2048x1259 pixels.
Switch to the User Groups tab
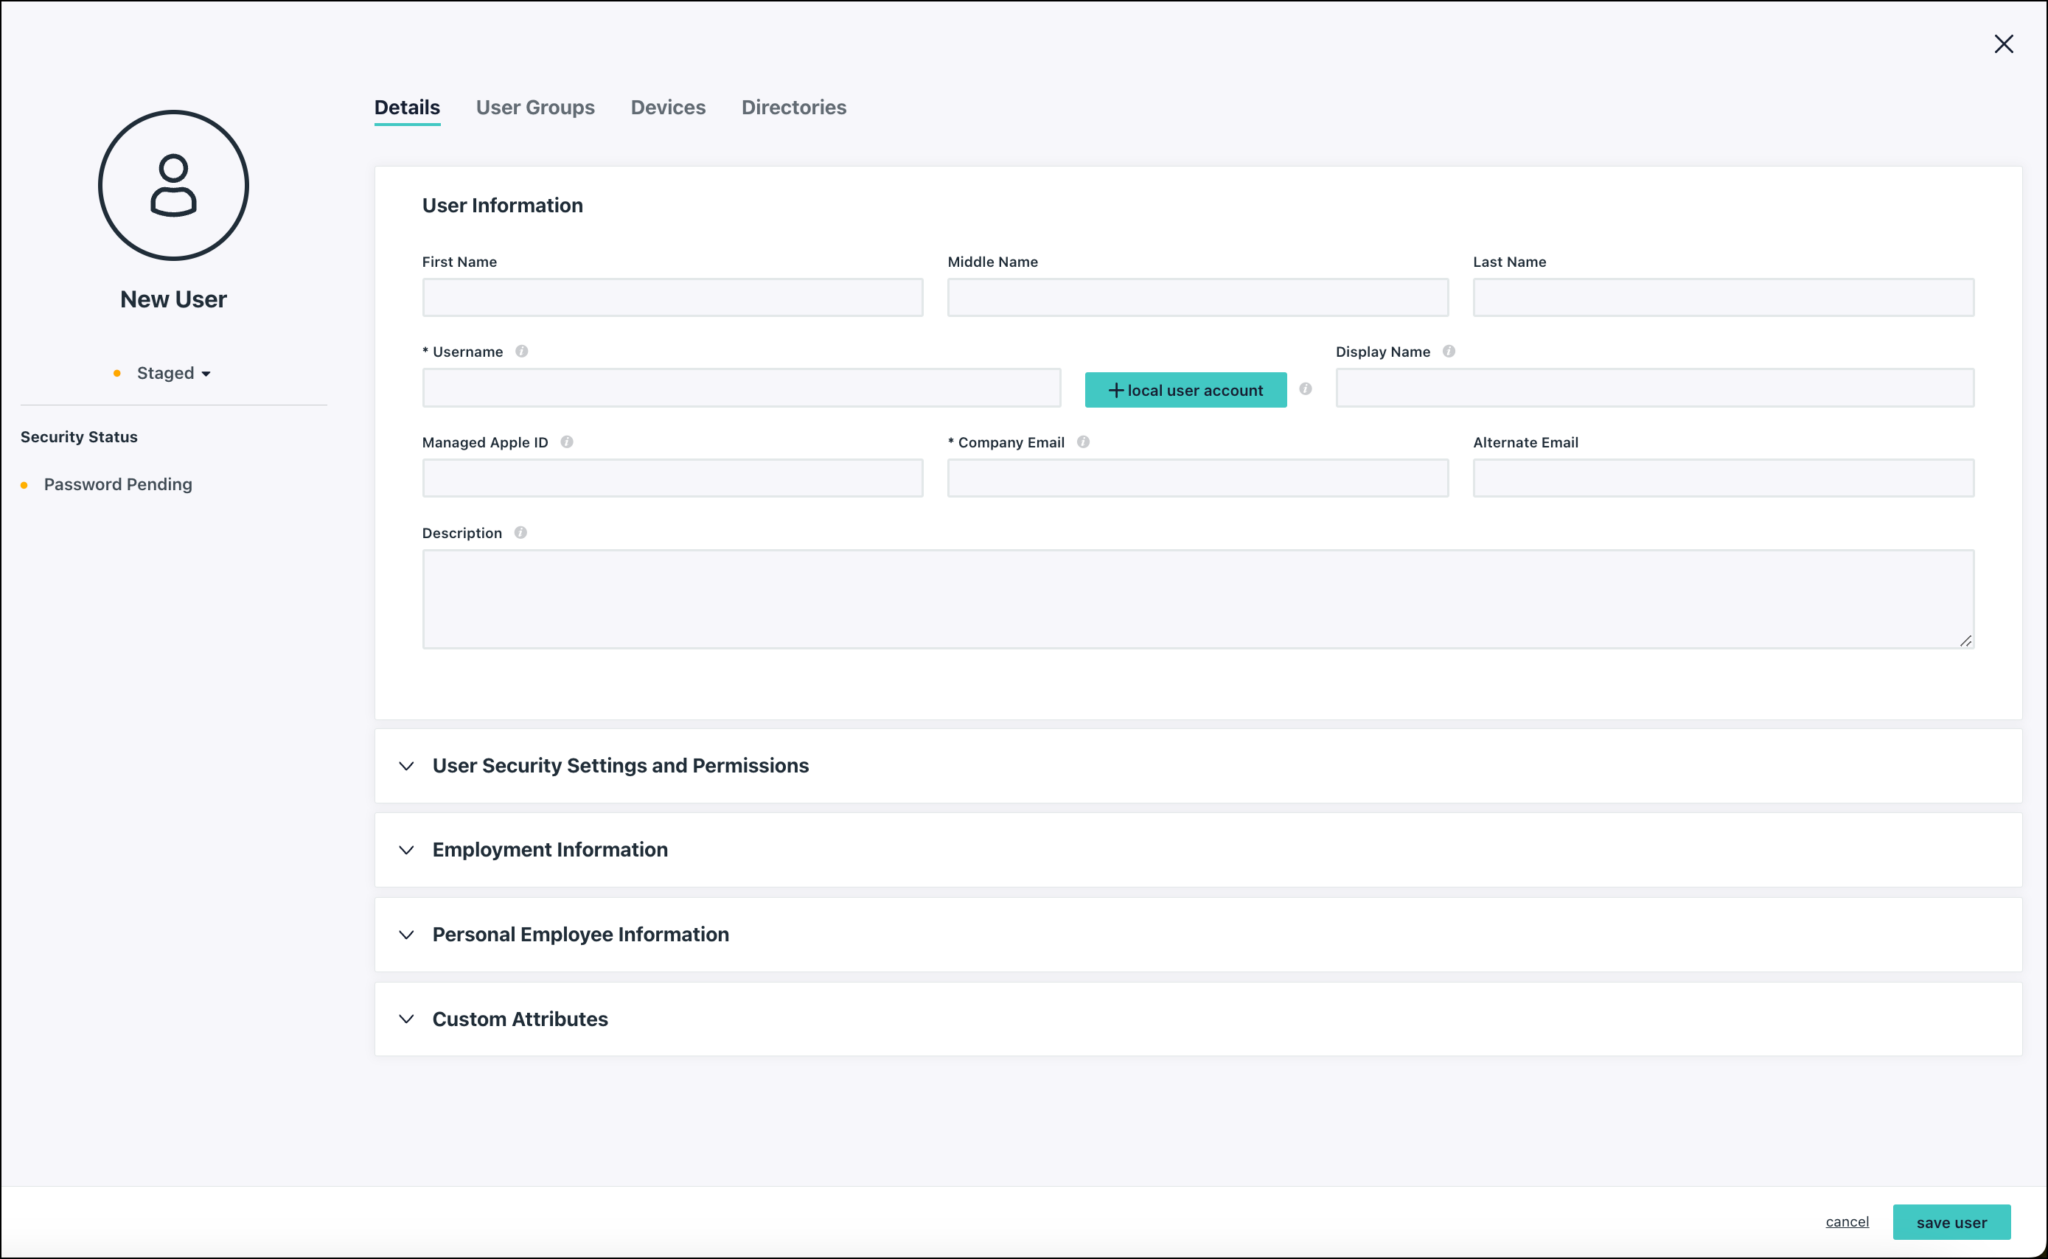535,107
